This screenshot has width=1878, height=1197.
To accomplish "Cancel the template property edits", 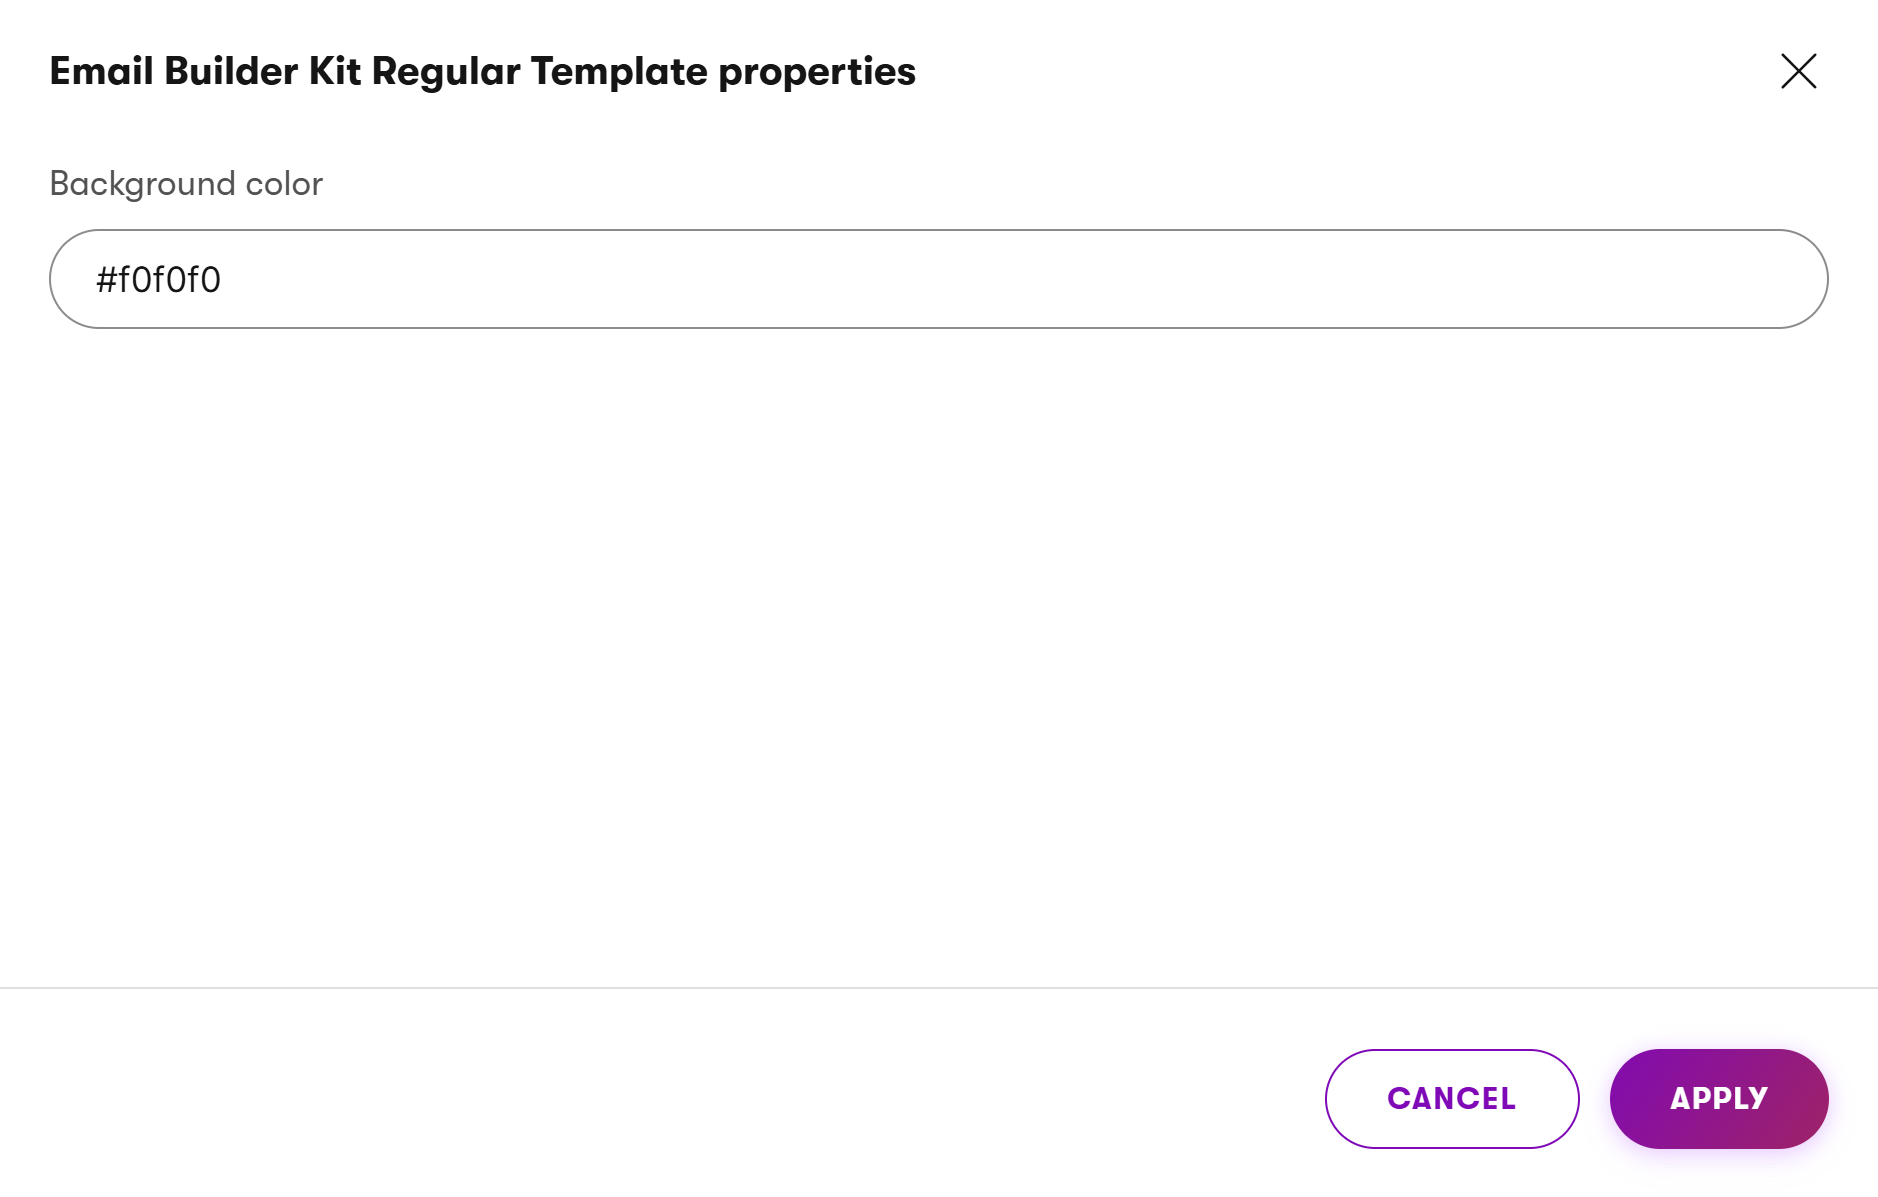I will point(1451,1098).
